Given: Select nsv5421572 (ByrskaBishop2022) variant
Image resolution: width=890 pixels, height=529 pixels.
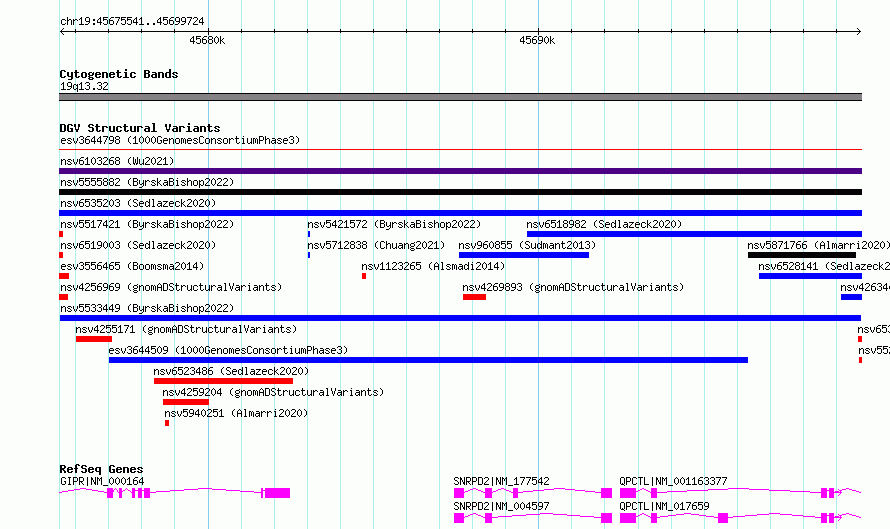Looking at the screenshot, I should [x=394, y=224].
